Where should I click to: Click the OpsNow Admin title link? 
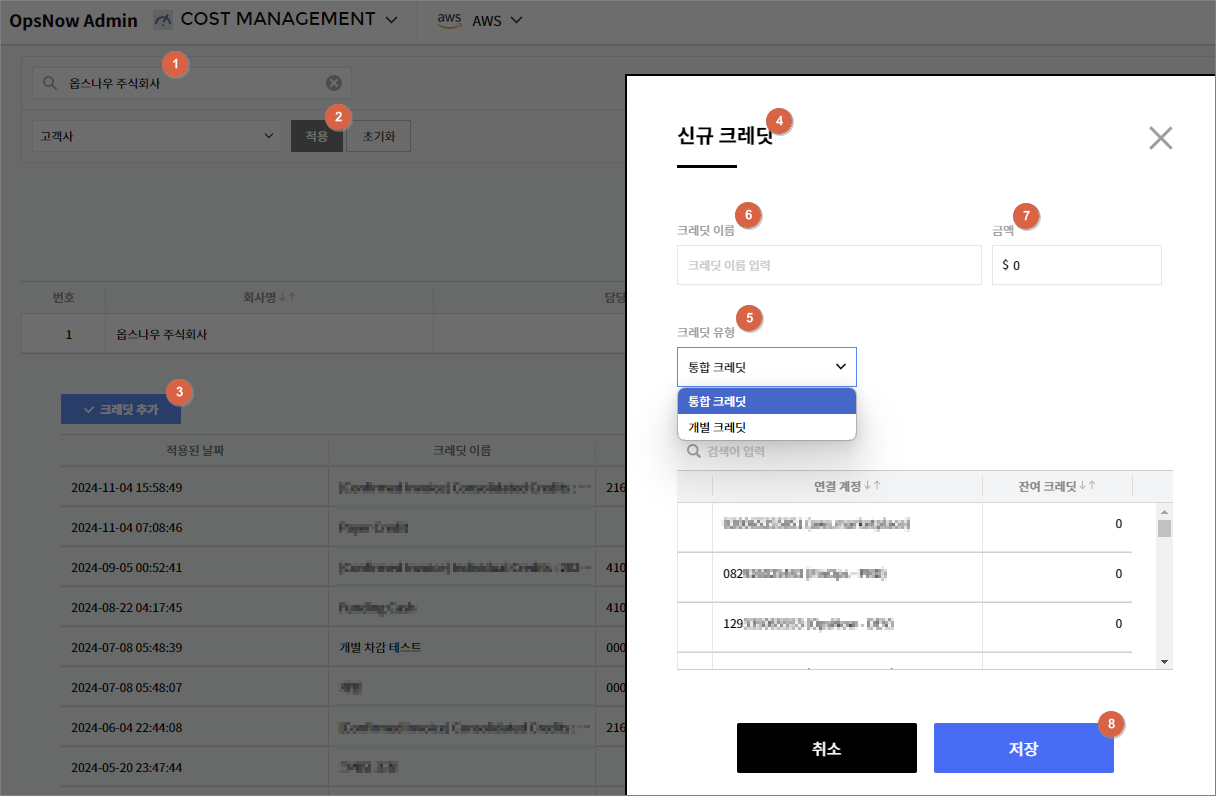74,21
